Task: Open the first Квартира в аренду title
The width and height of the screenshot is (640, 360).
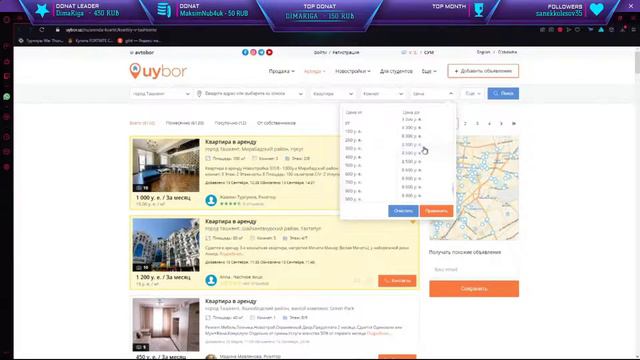Action: [231, 142]
